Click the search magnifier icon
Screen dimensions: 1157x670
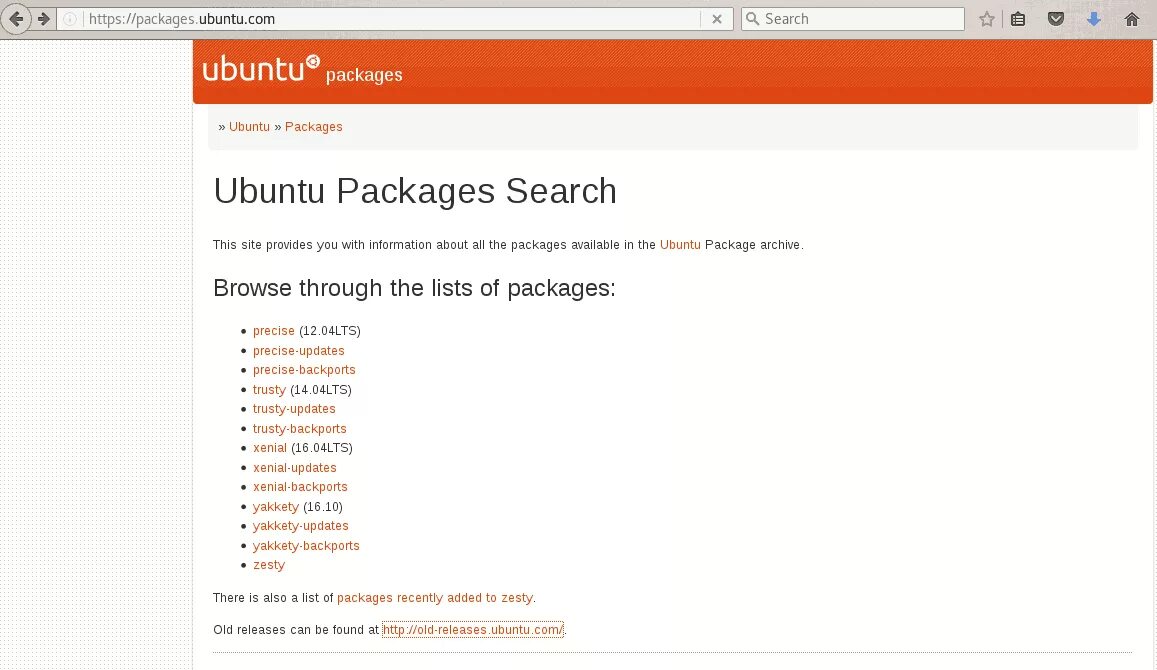coord(753,19)
